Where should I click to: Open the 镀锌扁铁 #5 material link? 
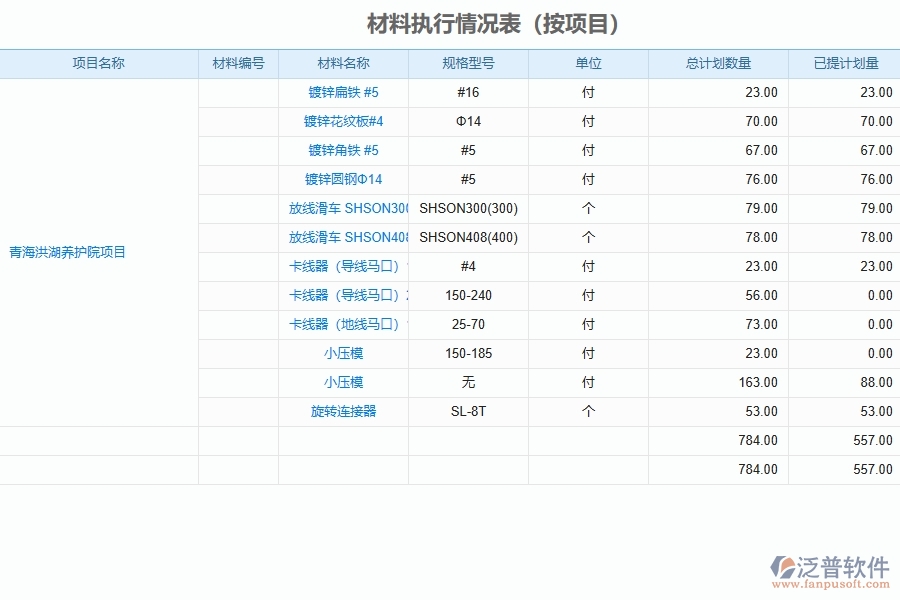(343, 92)
